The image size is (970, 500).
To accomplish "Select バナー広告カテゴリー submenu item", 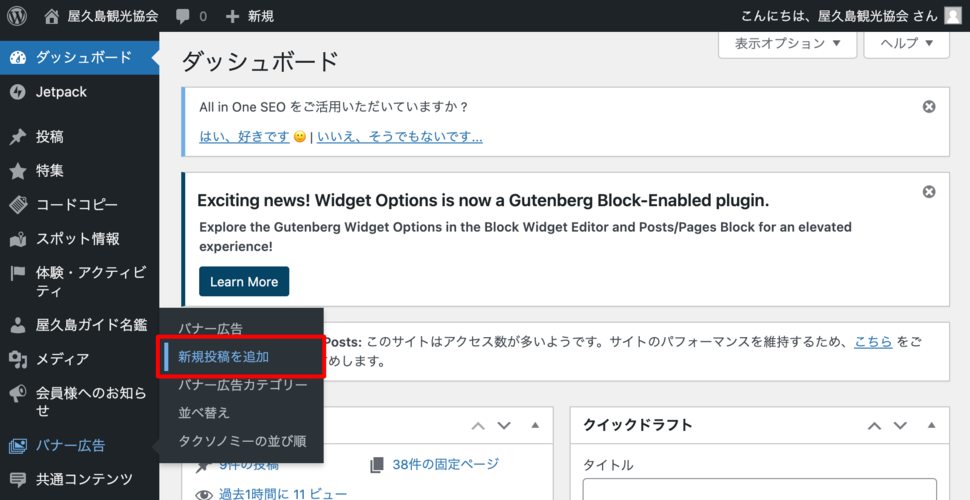I will [242, 384].
